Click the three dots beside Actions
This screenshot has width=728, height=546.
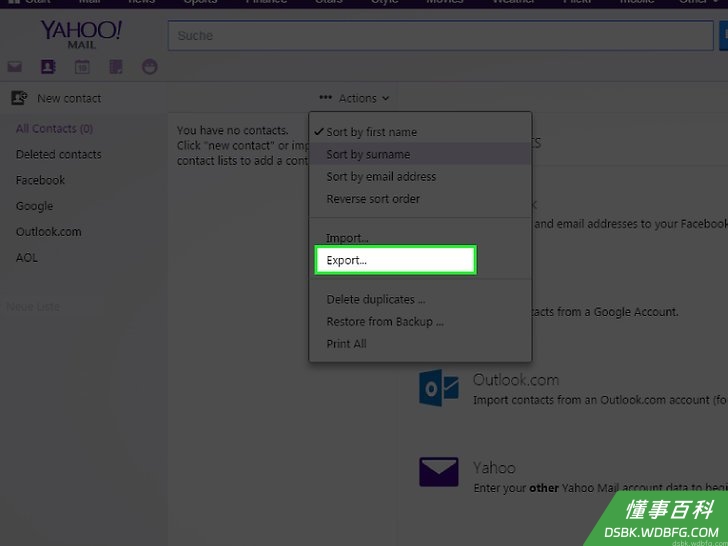coord(325,98)
